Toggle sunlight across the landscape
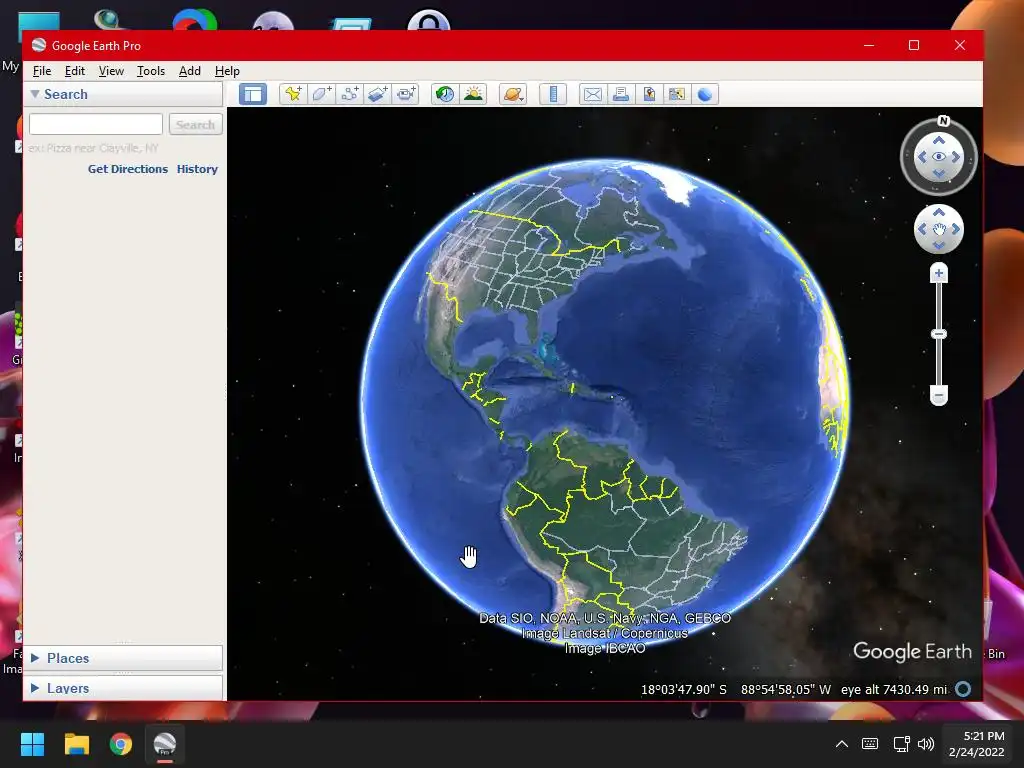 click(x=473, y=94)
